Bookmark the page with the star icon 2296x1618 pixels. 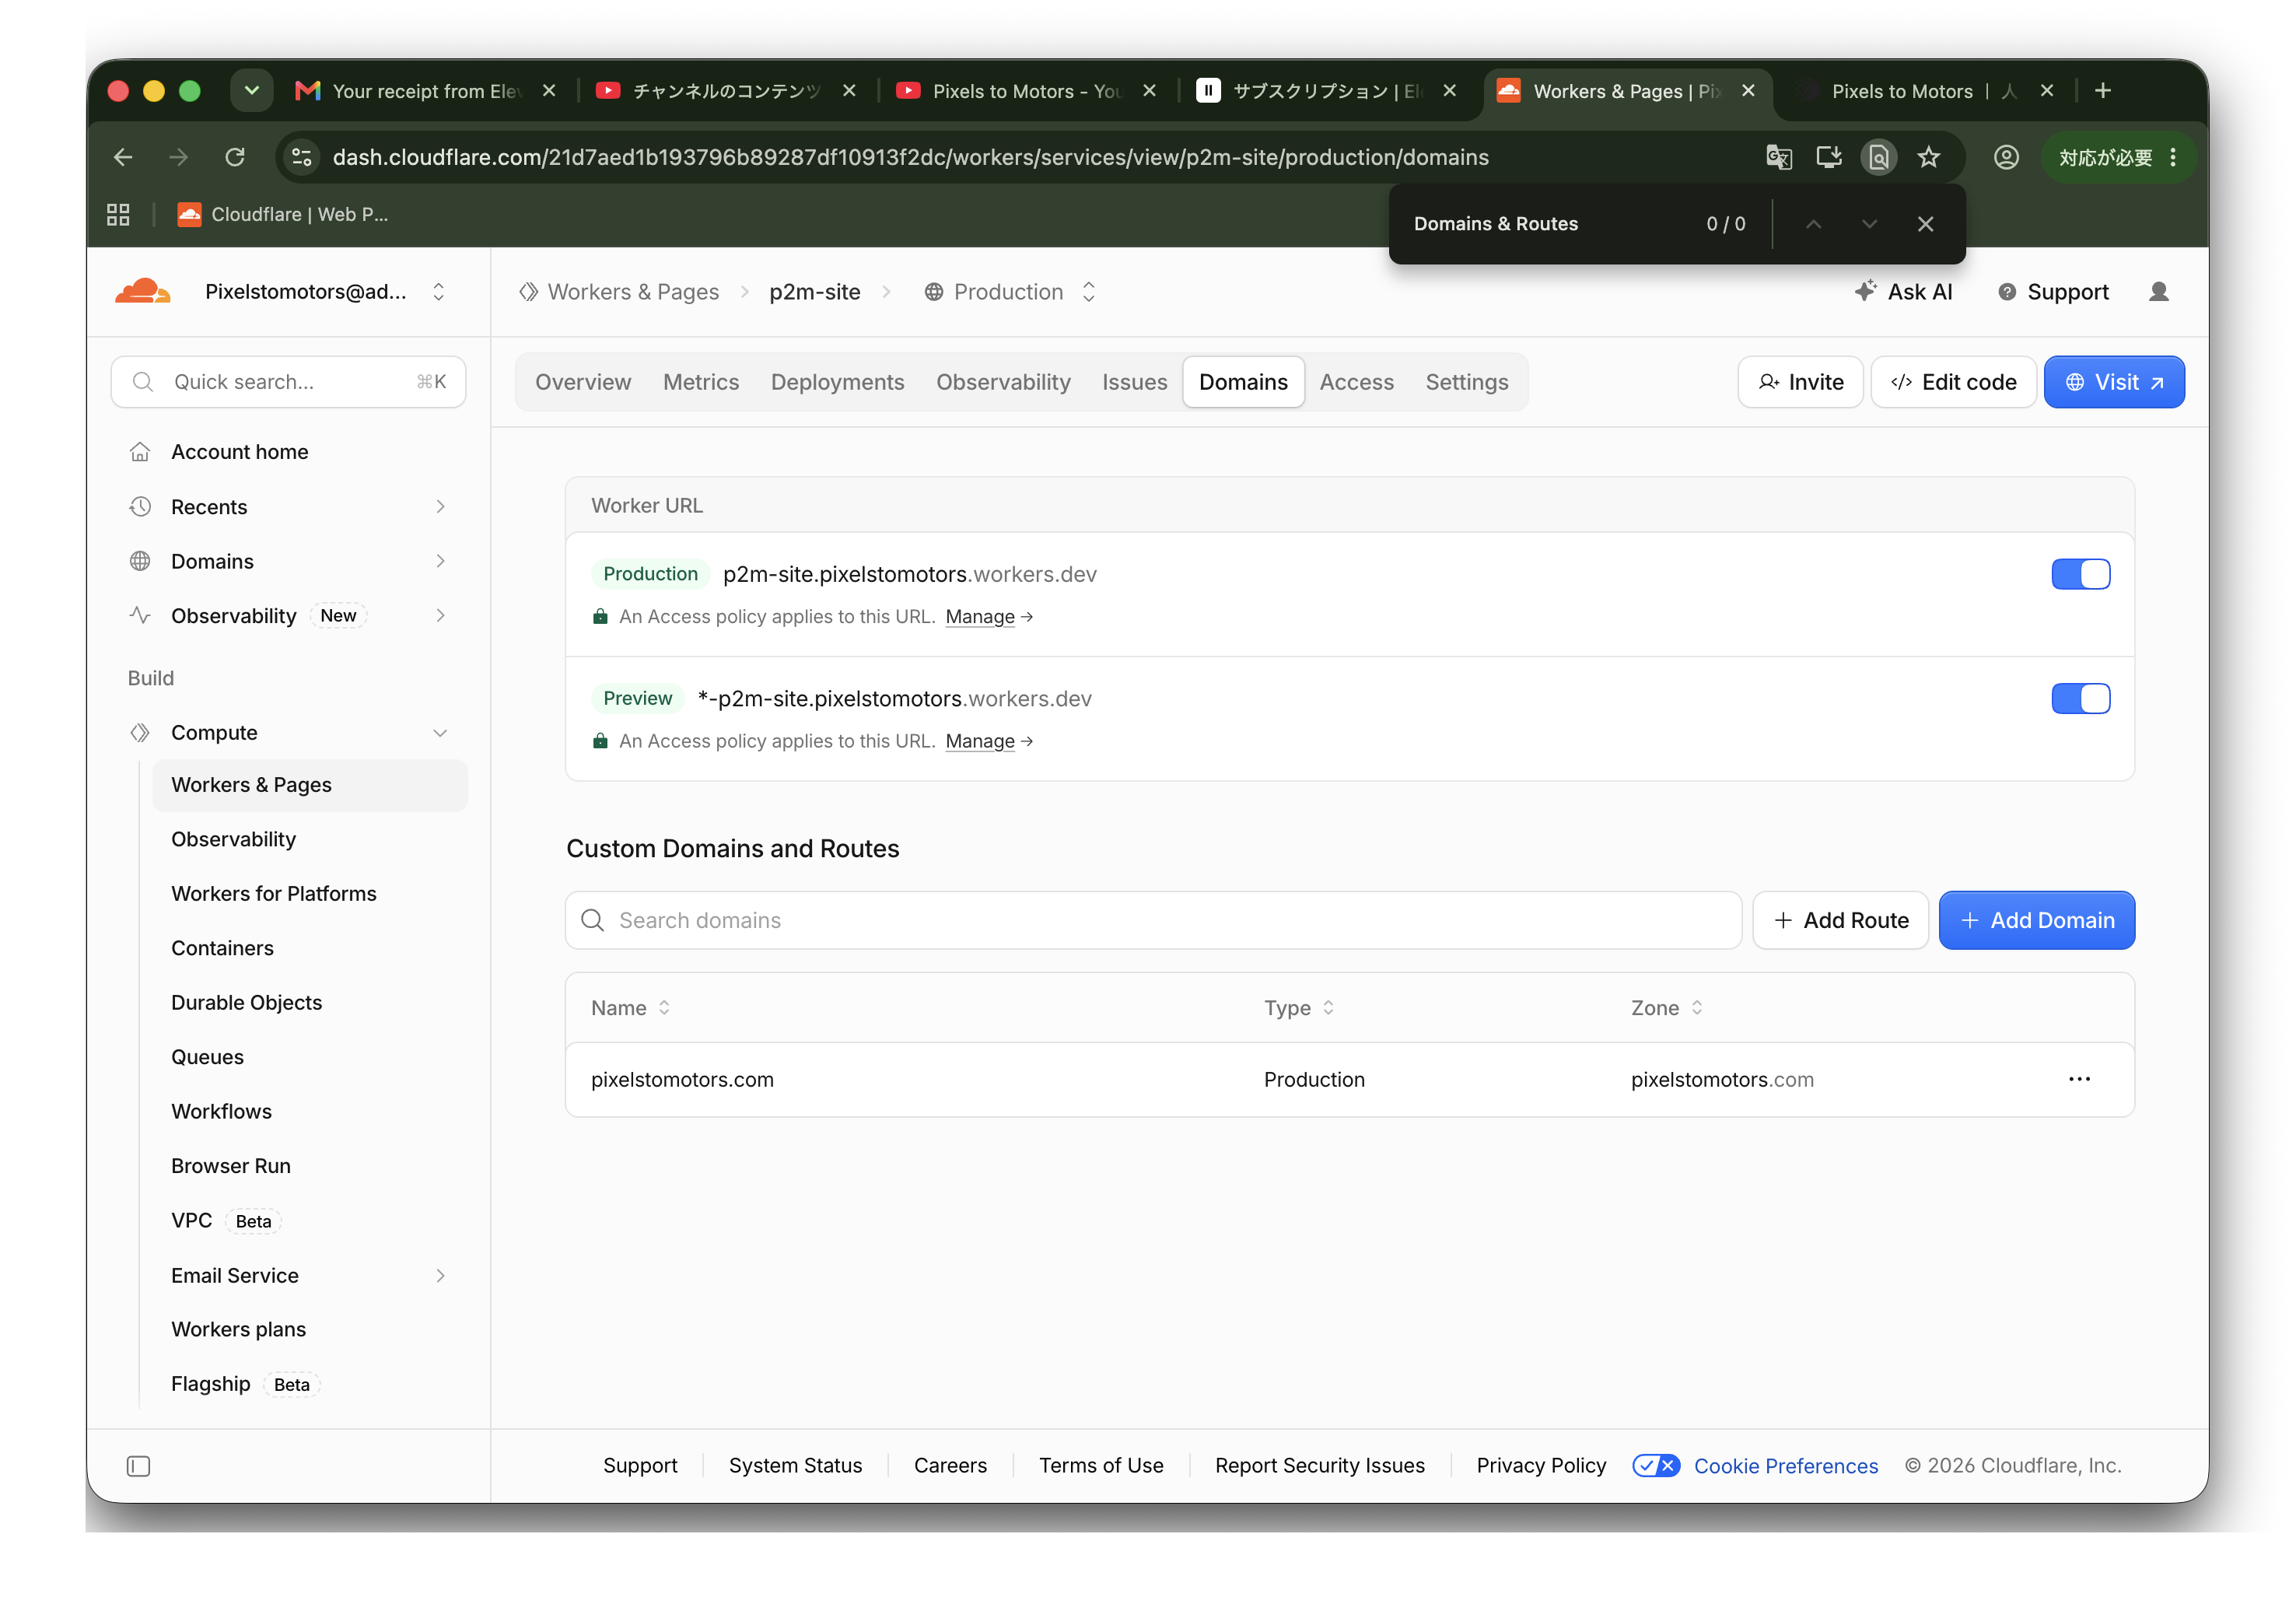(1928, 157)
